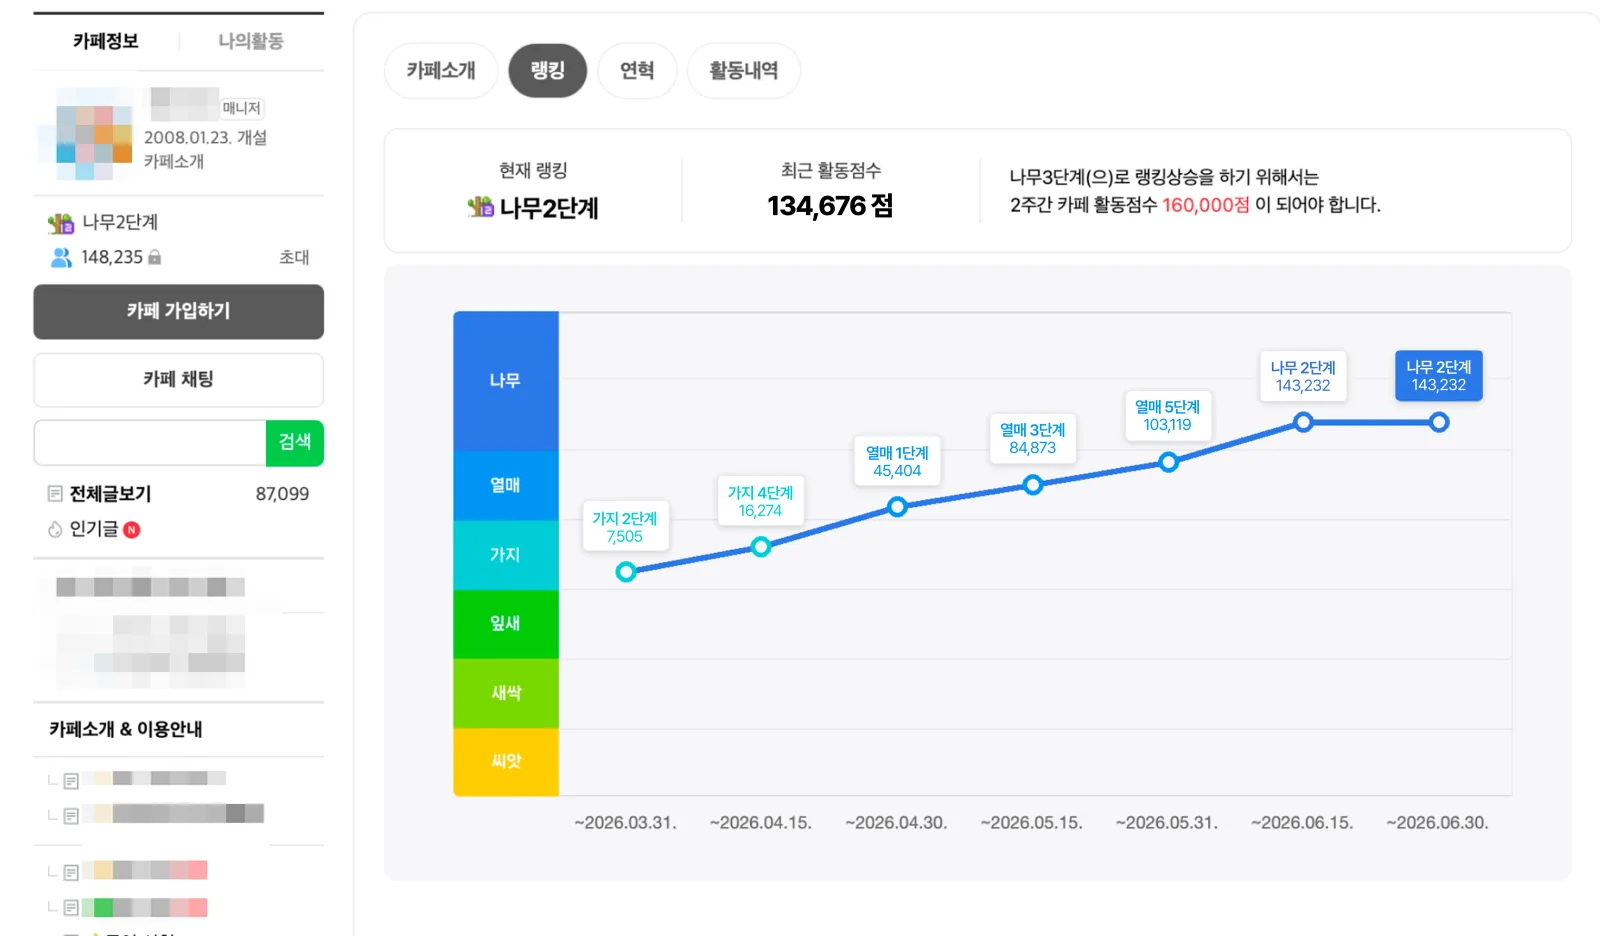Click the ~2026.05.31. axis label
The image size is (1600, 936).
[1167, 823]
